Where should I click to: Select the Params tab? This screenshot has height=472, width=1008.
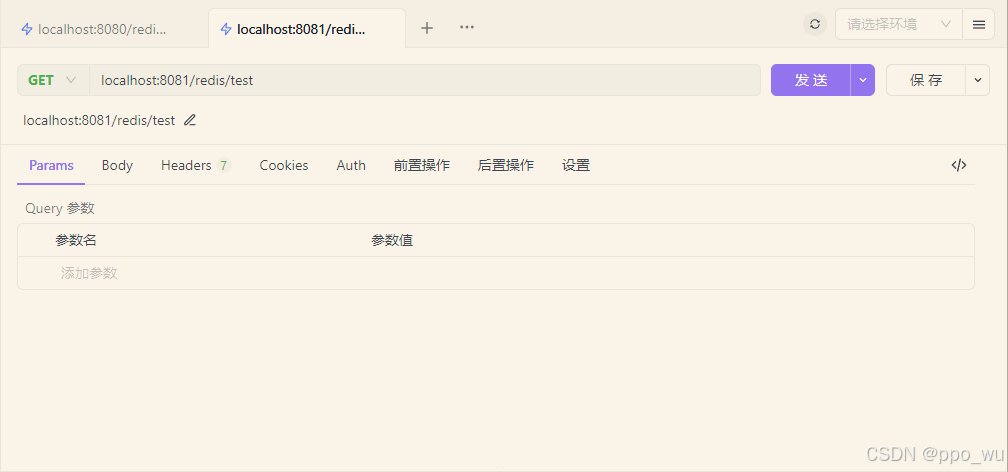(x=51, y=165)
